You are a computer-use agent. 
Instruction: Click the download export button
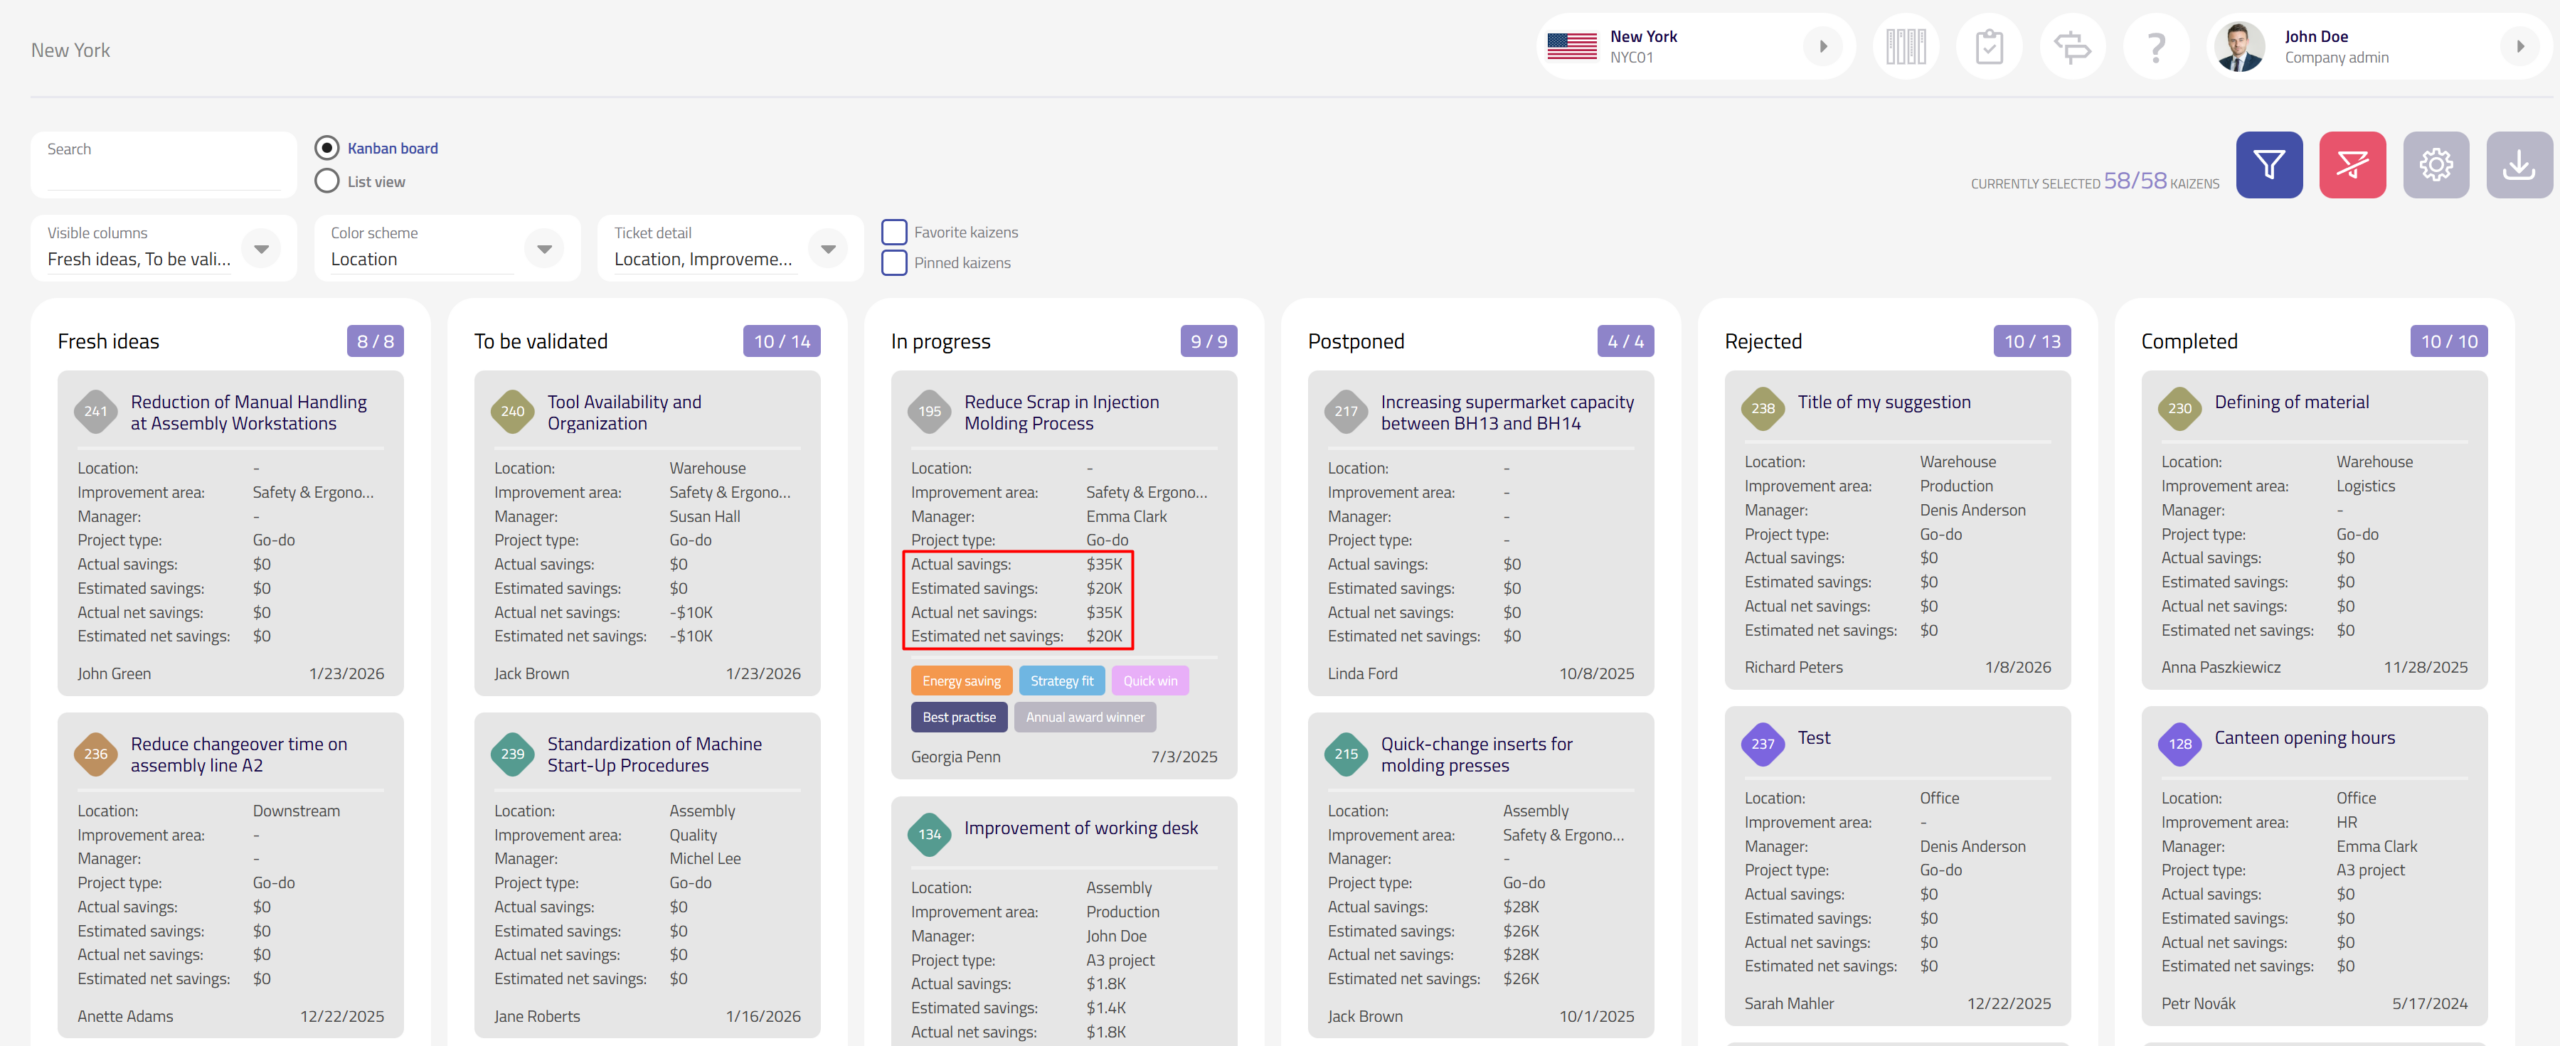coord(2519,165)
